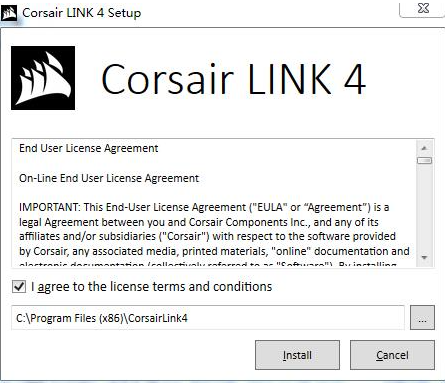Screen dimensions: 445x383
Task: Click the 'Corsair LINK 4' heading text
Action: tap(233, 79)
